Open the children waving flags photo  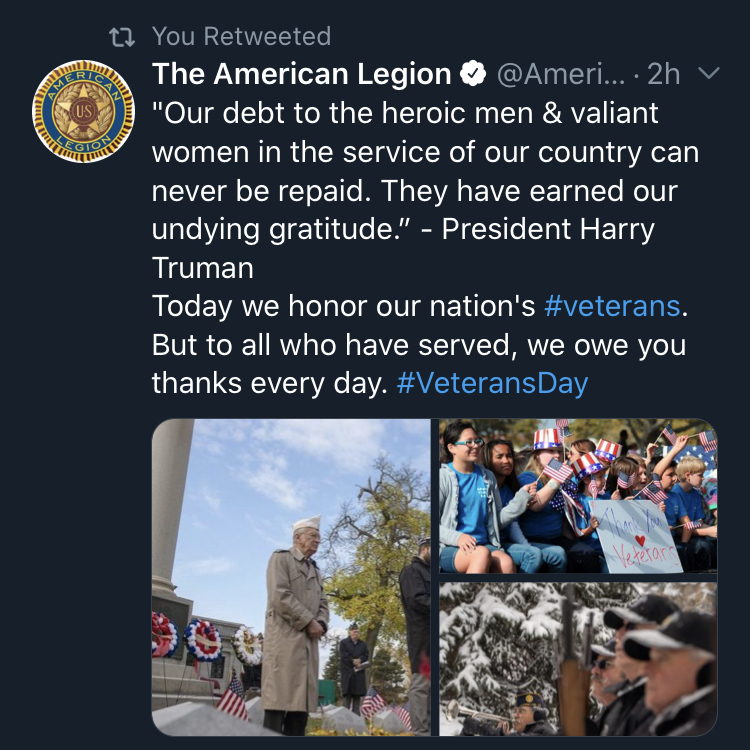point(578,496)
